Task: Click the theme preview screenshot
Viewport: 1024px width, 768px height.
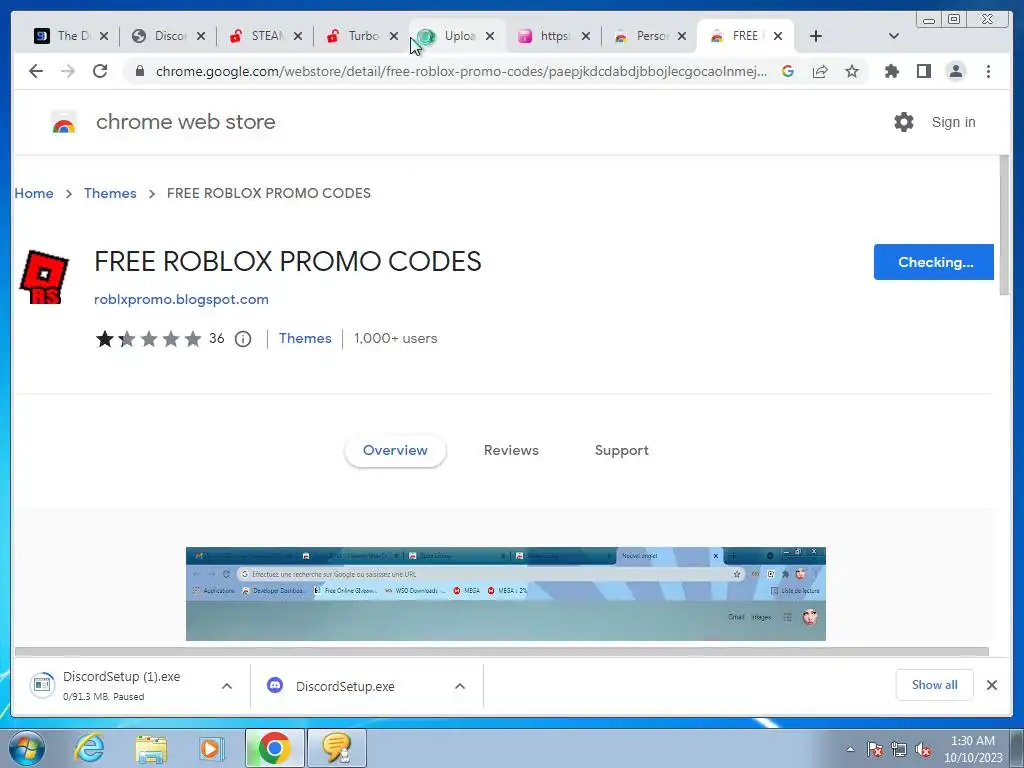Action: 505,594
